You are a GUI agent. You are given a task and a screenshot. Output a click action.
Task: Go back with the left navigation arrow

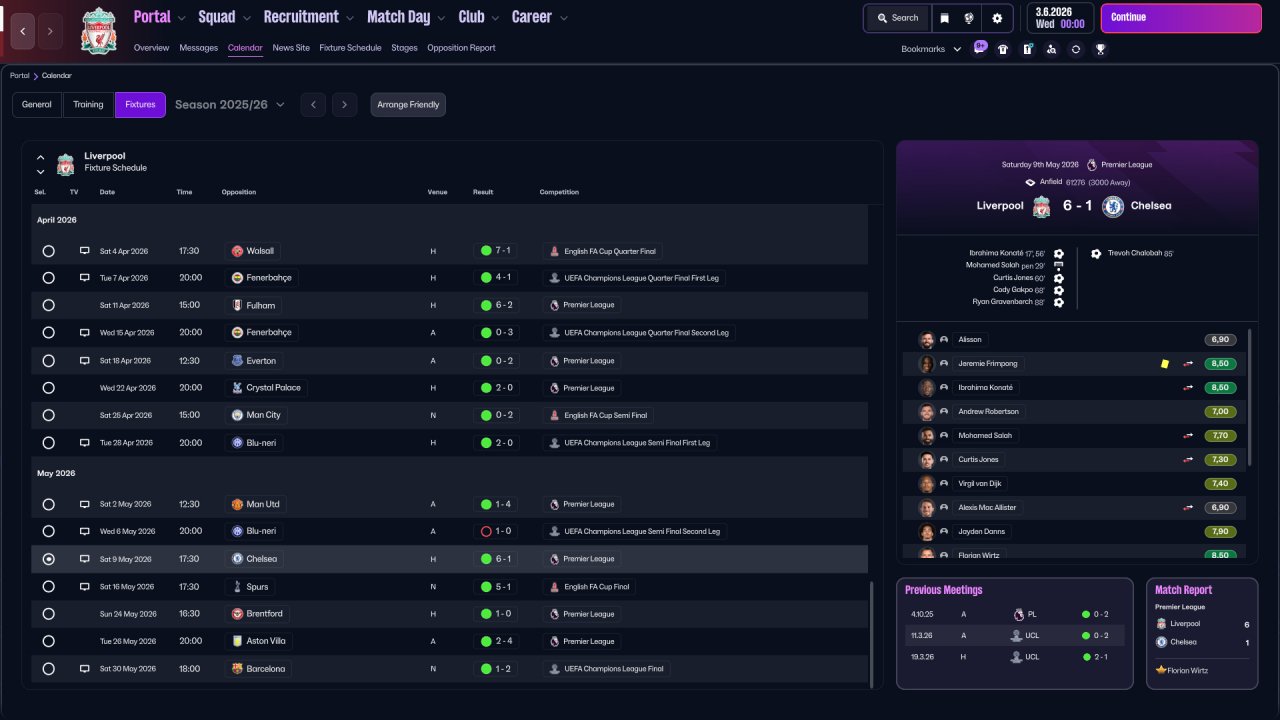click(23, 31)
